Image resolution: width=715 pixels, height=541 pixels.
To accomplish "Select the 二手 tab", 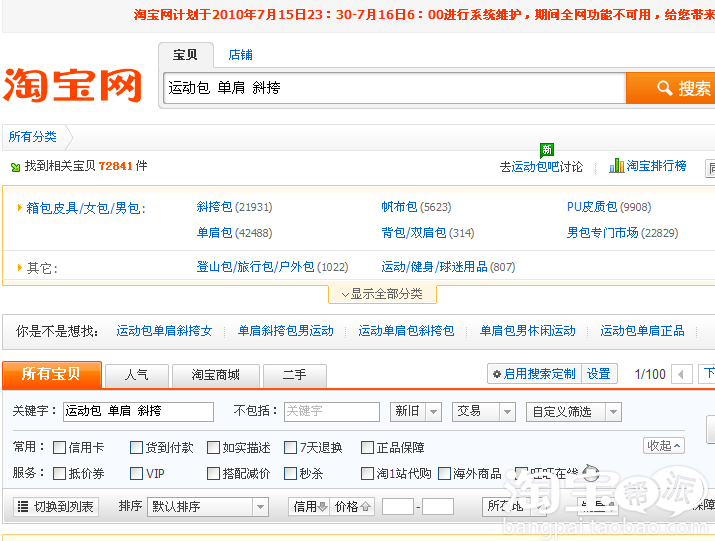I will coord(295,375).
